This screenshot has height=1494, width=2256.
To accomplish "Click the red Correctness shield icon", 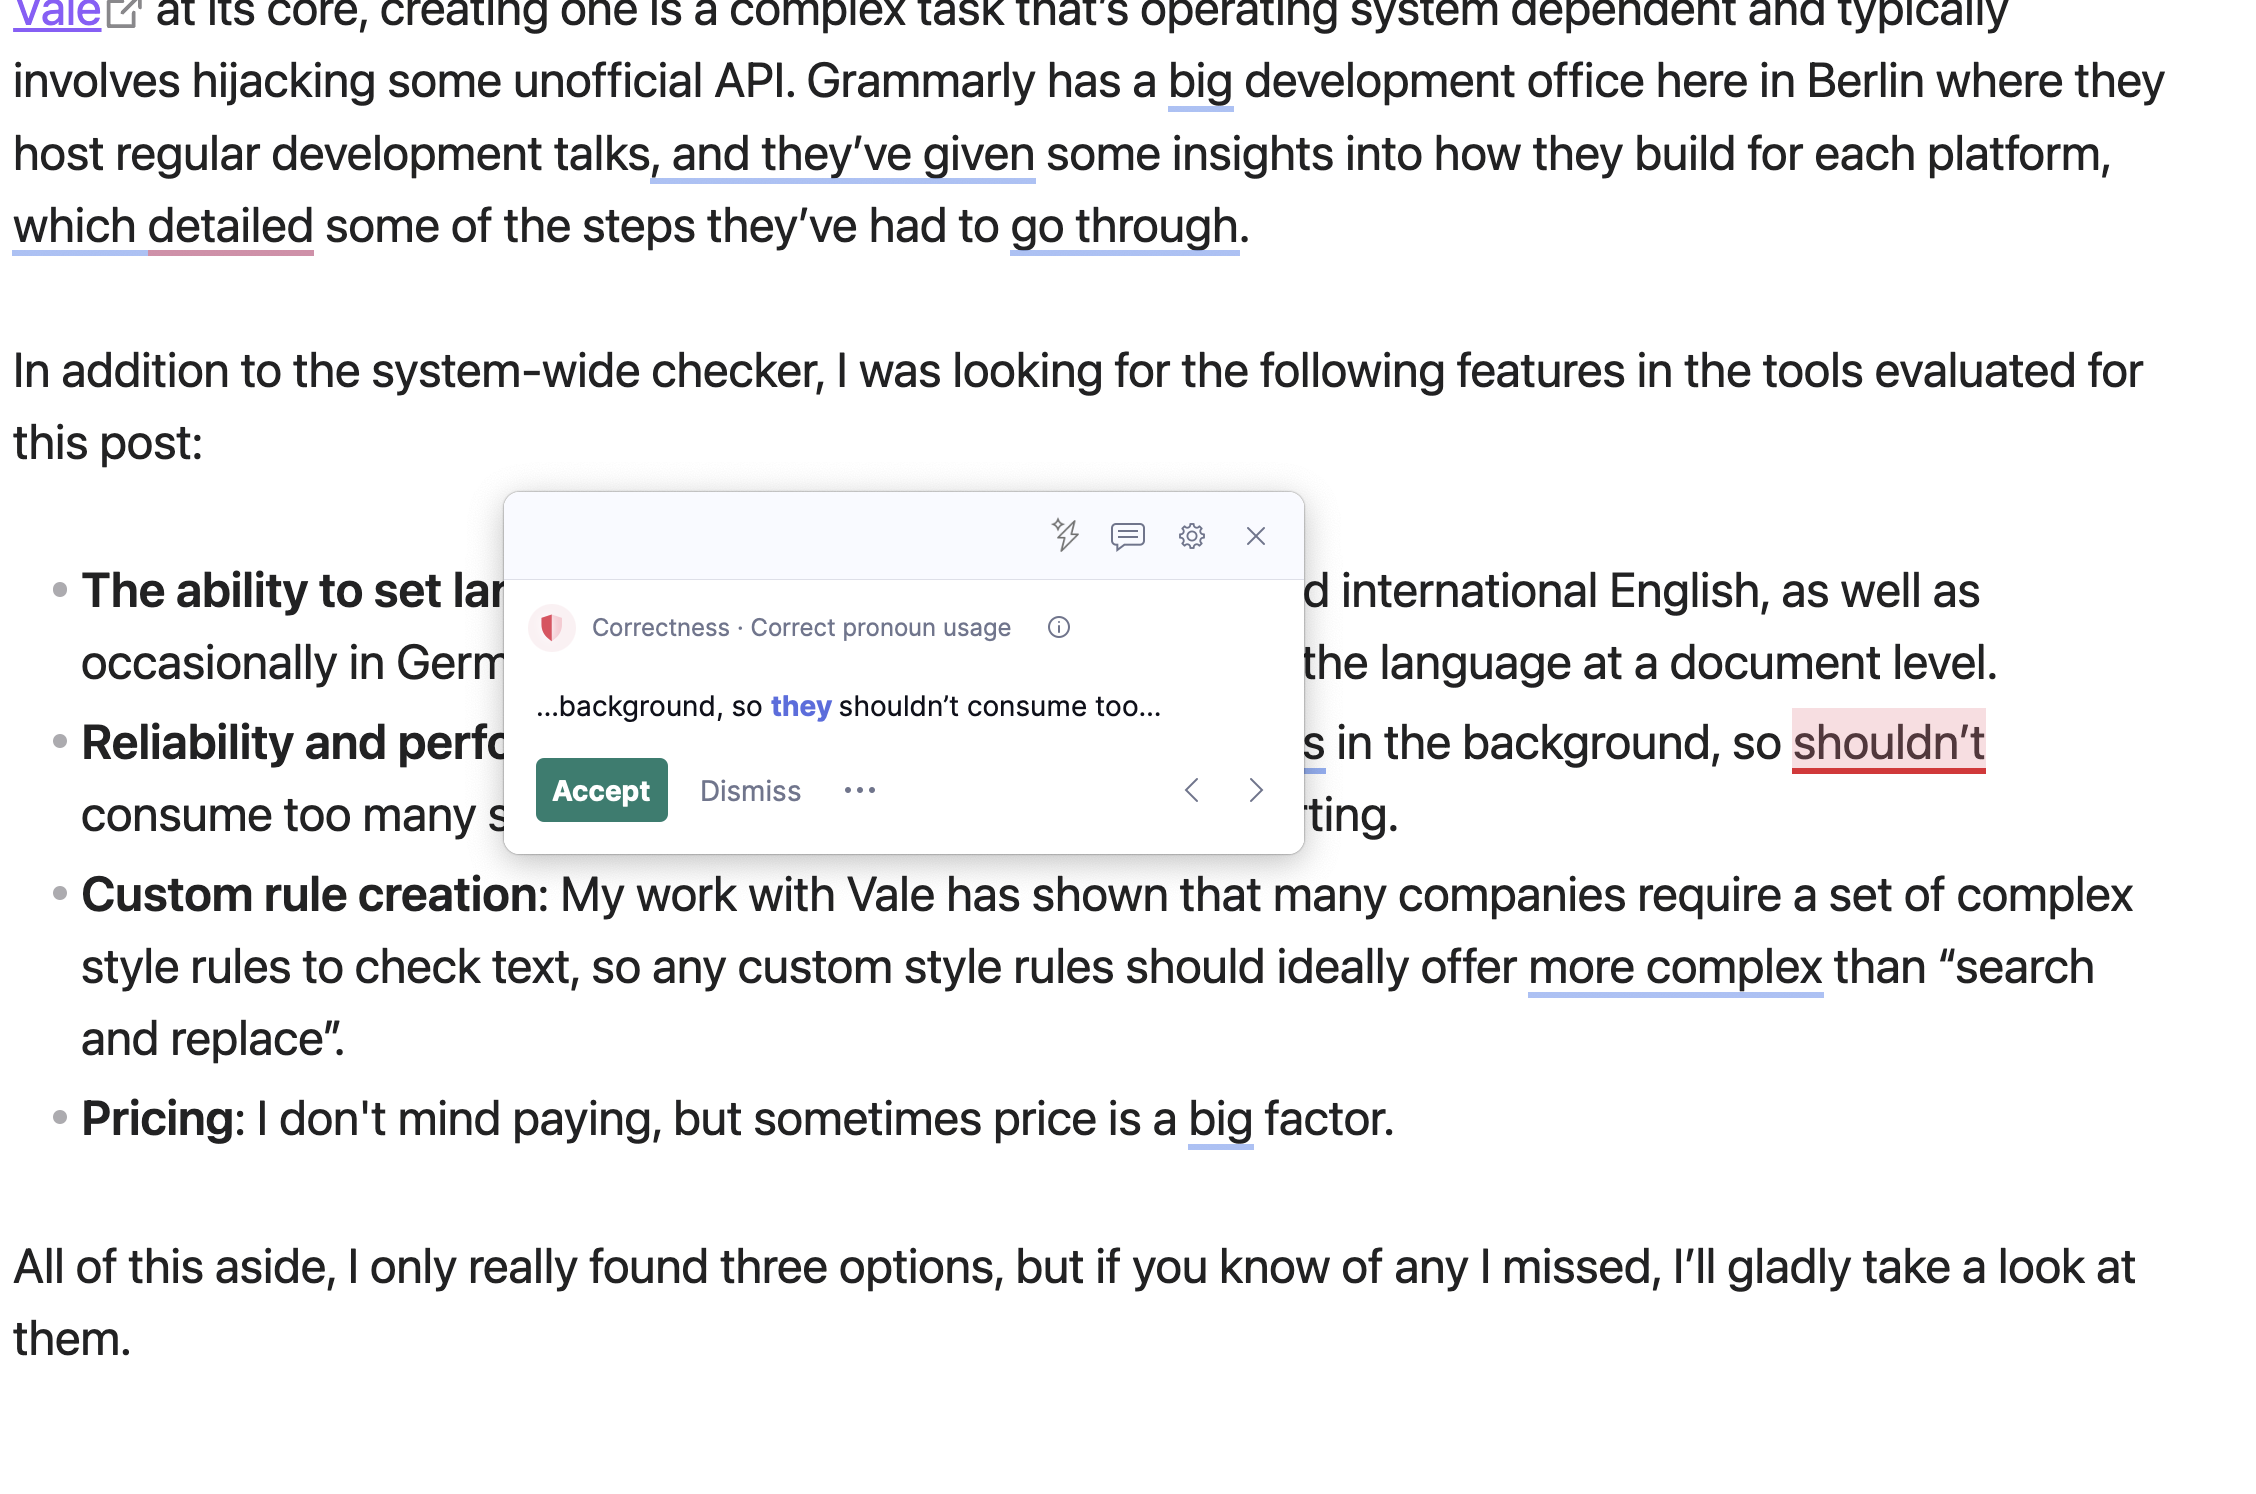I will (552, 628).
